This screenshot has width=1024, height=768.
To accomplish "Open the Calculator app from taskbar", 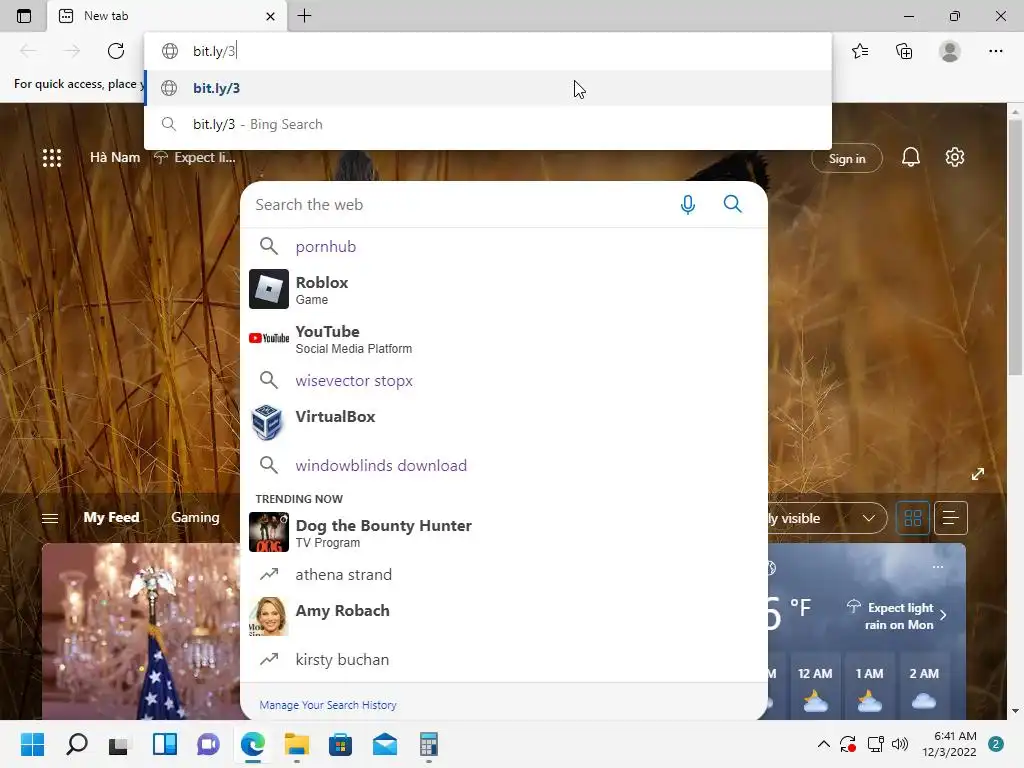I will (428, 744).
